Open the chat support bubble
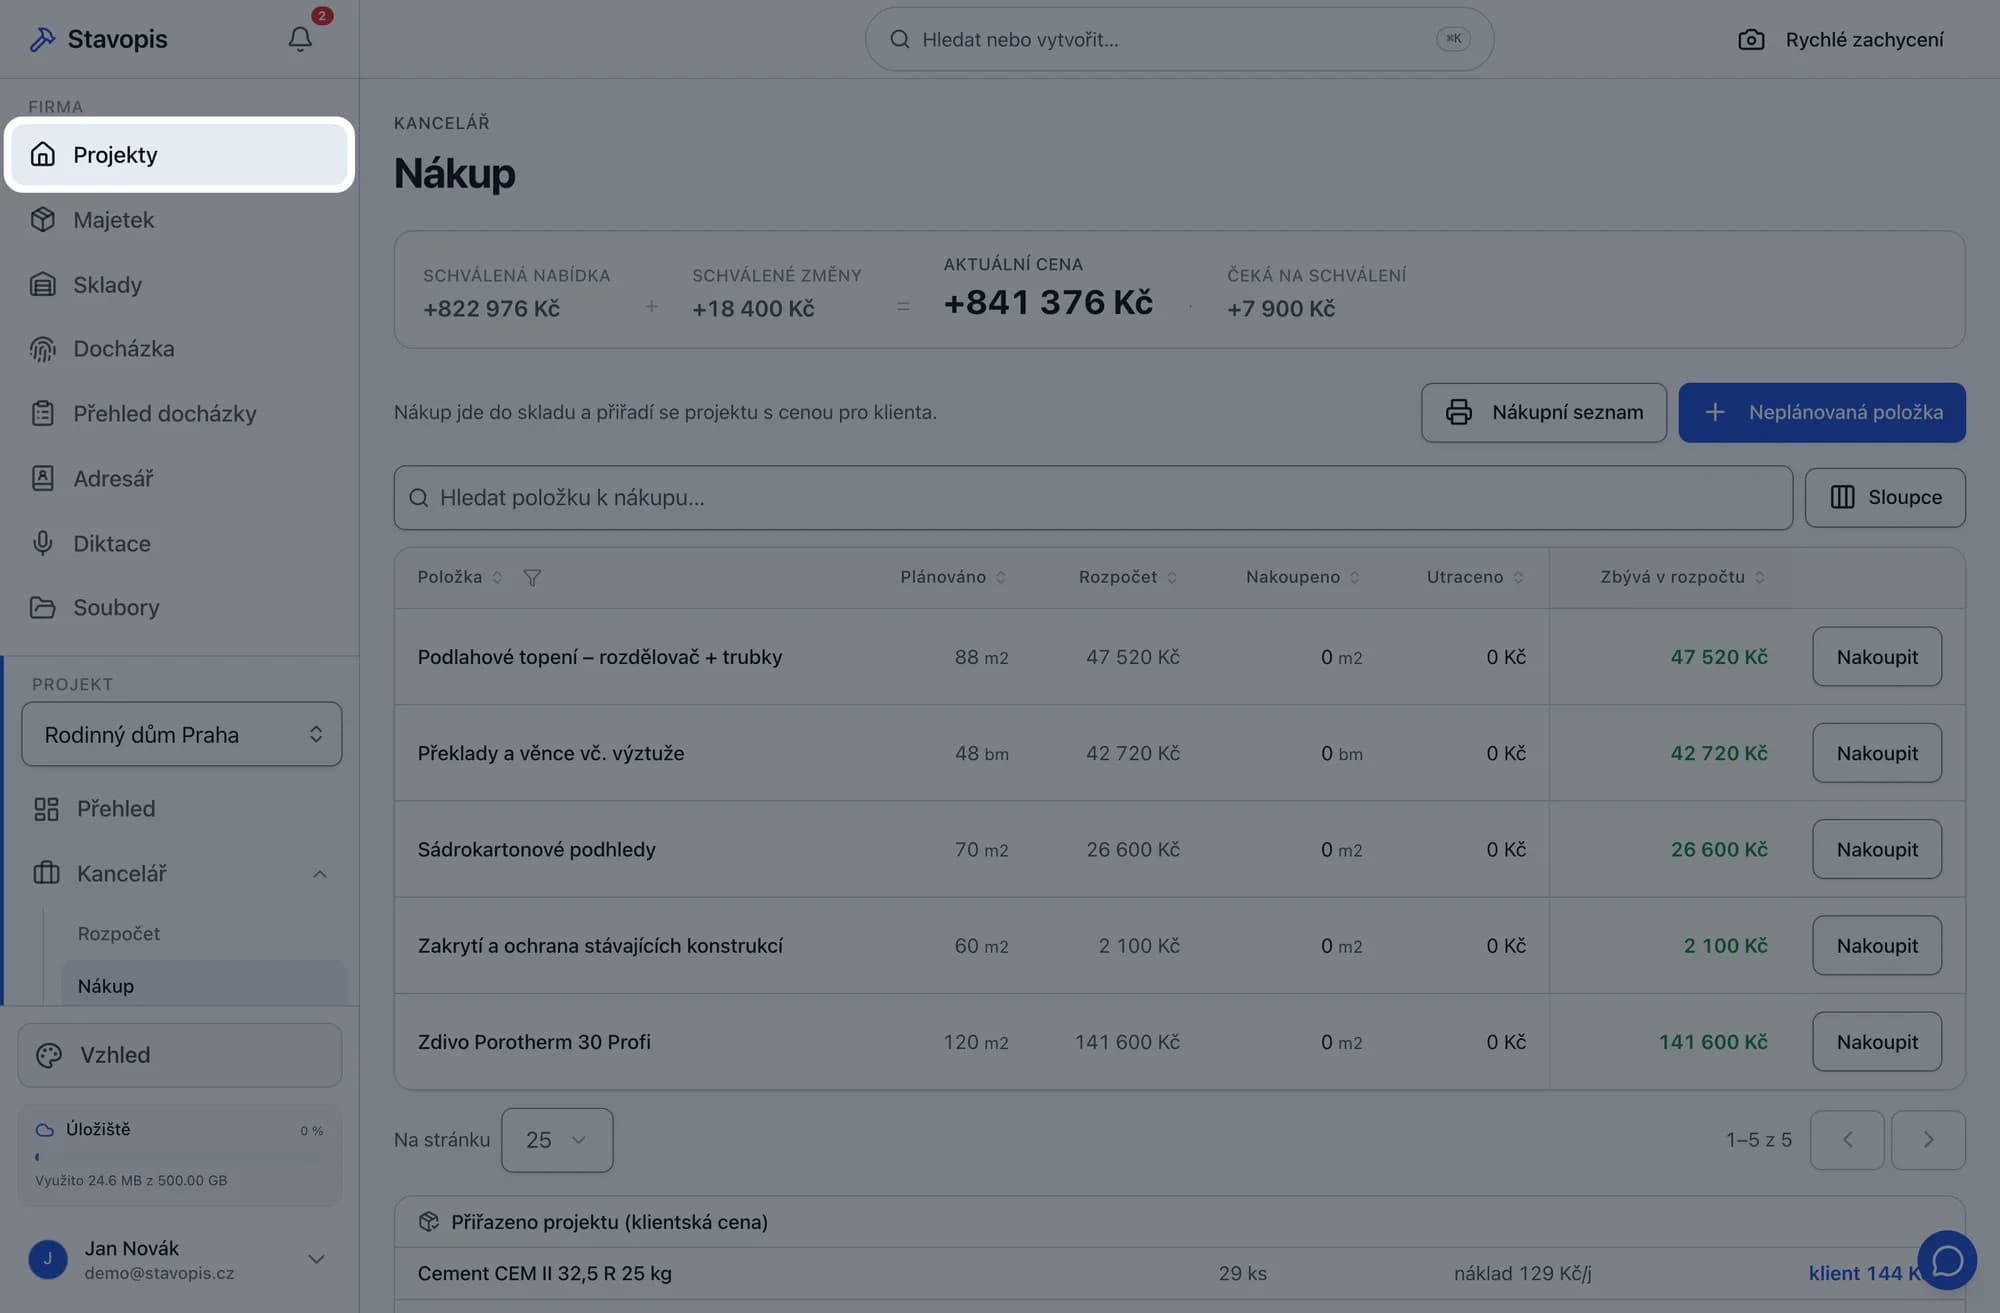The width and height of the screenshot is (2000, 1313). coord(1947,1261)
